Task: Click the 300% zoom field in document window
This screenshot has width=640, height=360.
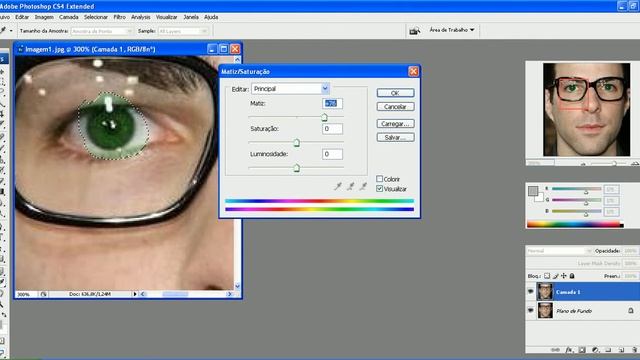Action: coord(26,294)
